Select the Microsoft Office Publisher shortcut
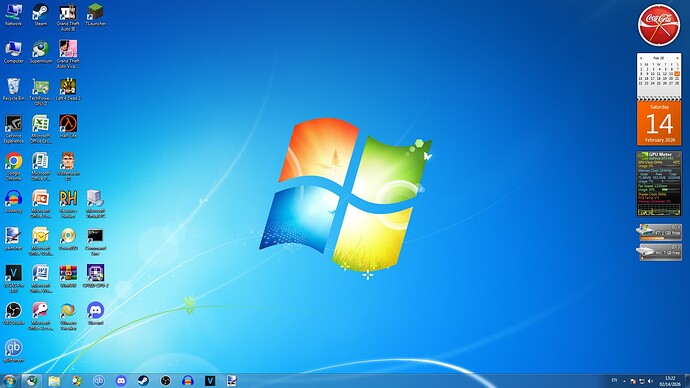This screenshot has width=690, height=388. (40, 167)
